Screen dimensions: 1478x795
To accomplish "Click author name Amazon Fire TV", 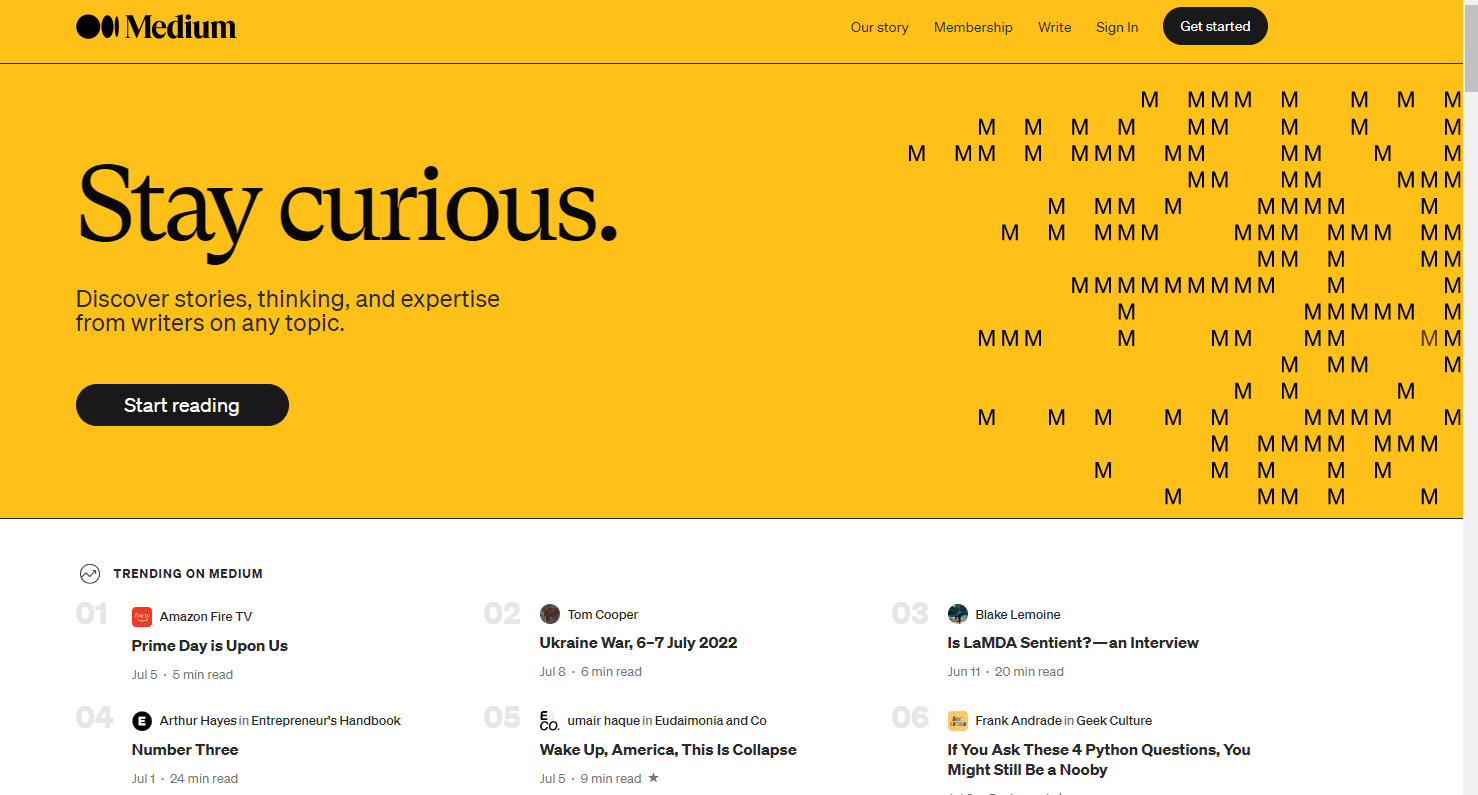I will coord(206,617).
